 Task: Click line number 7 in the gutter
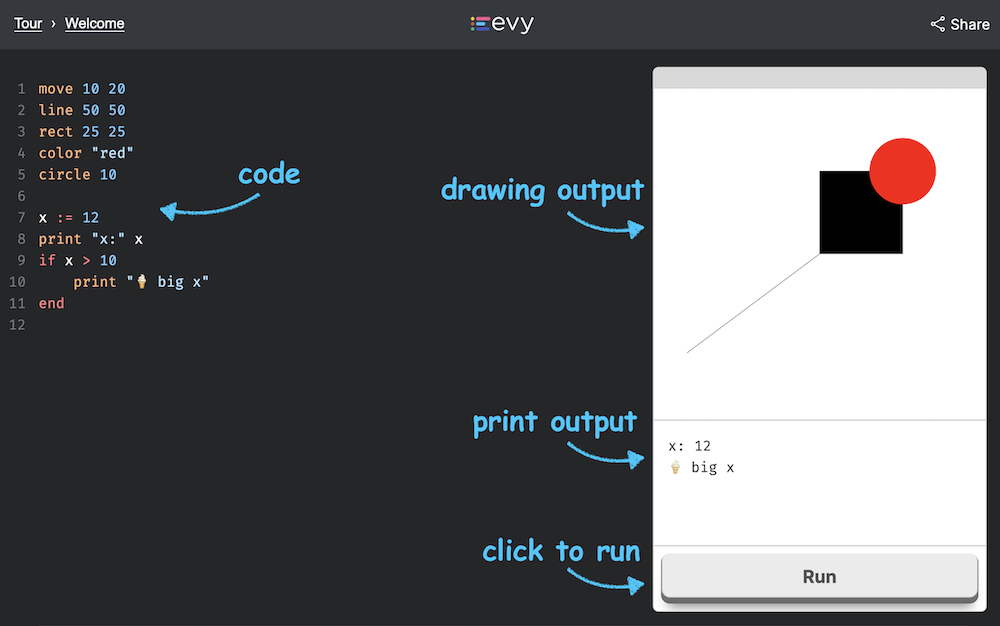pyautogui.click(x=20, y=217)
